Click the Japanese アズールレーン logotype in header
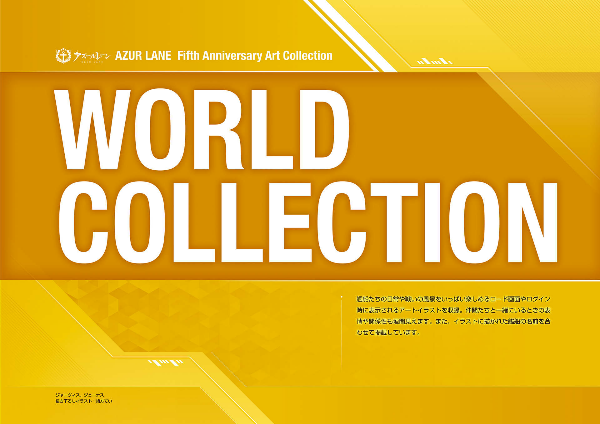This screenshot has width=600, height=424. click(92, 56)
